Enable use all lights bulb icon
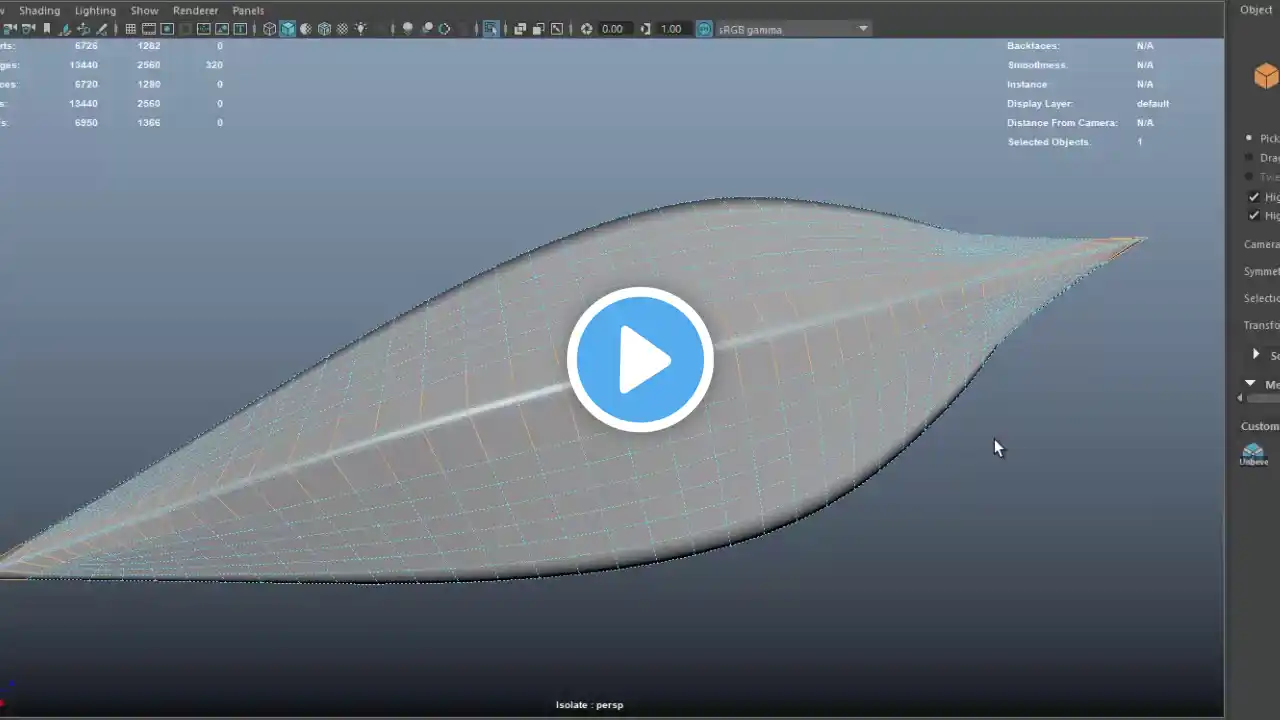This screenshot has width=1280, height=720. [x=360, y=29]
